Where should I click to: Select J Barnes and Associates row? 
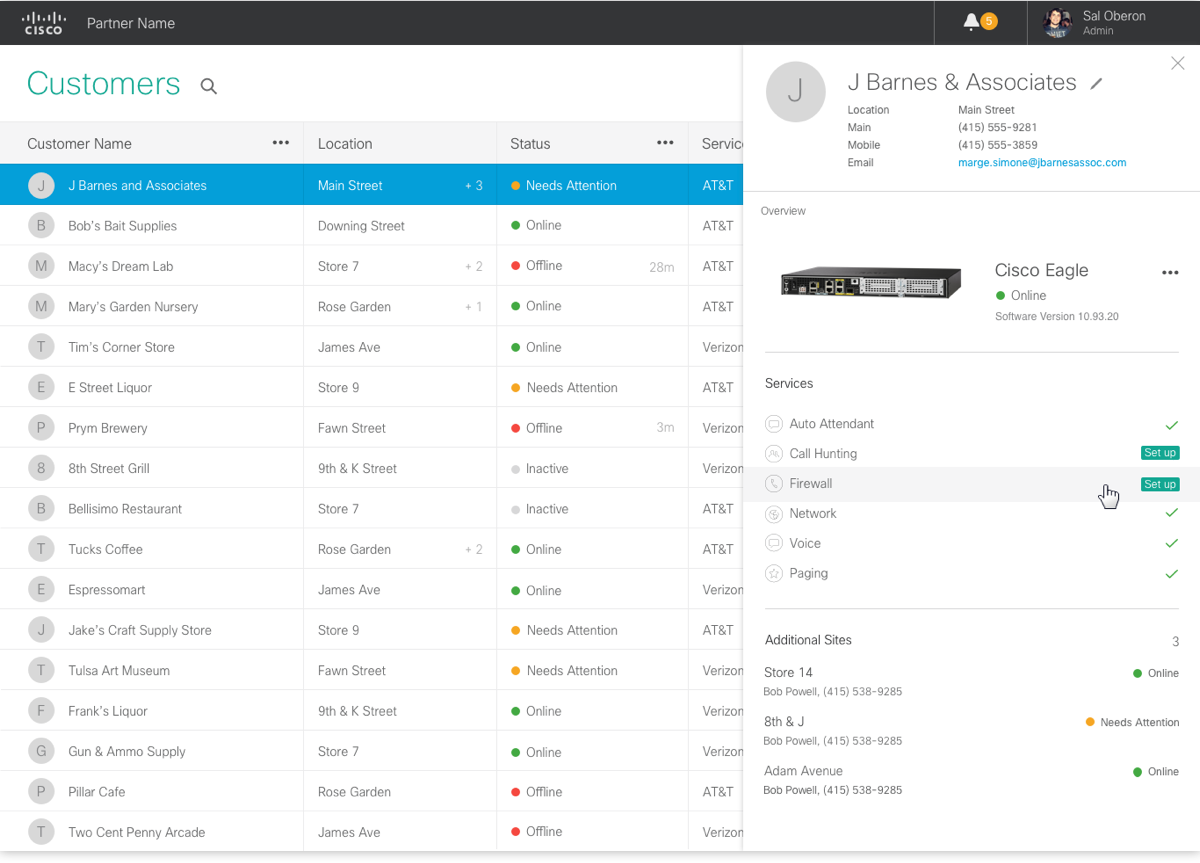pos(371,185)
